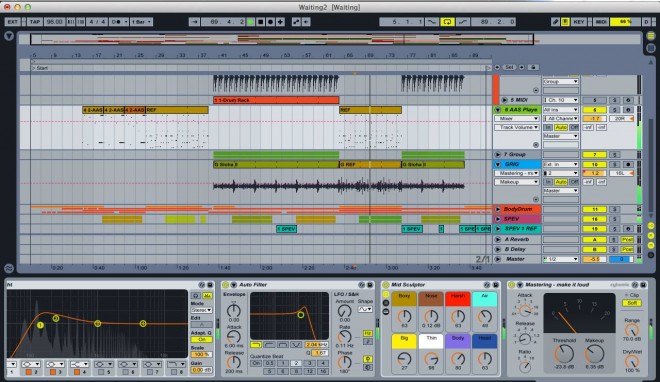Screen dimensions: 660x382
Task: Click the Start locator marker
Action: (x=40, y=68)
